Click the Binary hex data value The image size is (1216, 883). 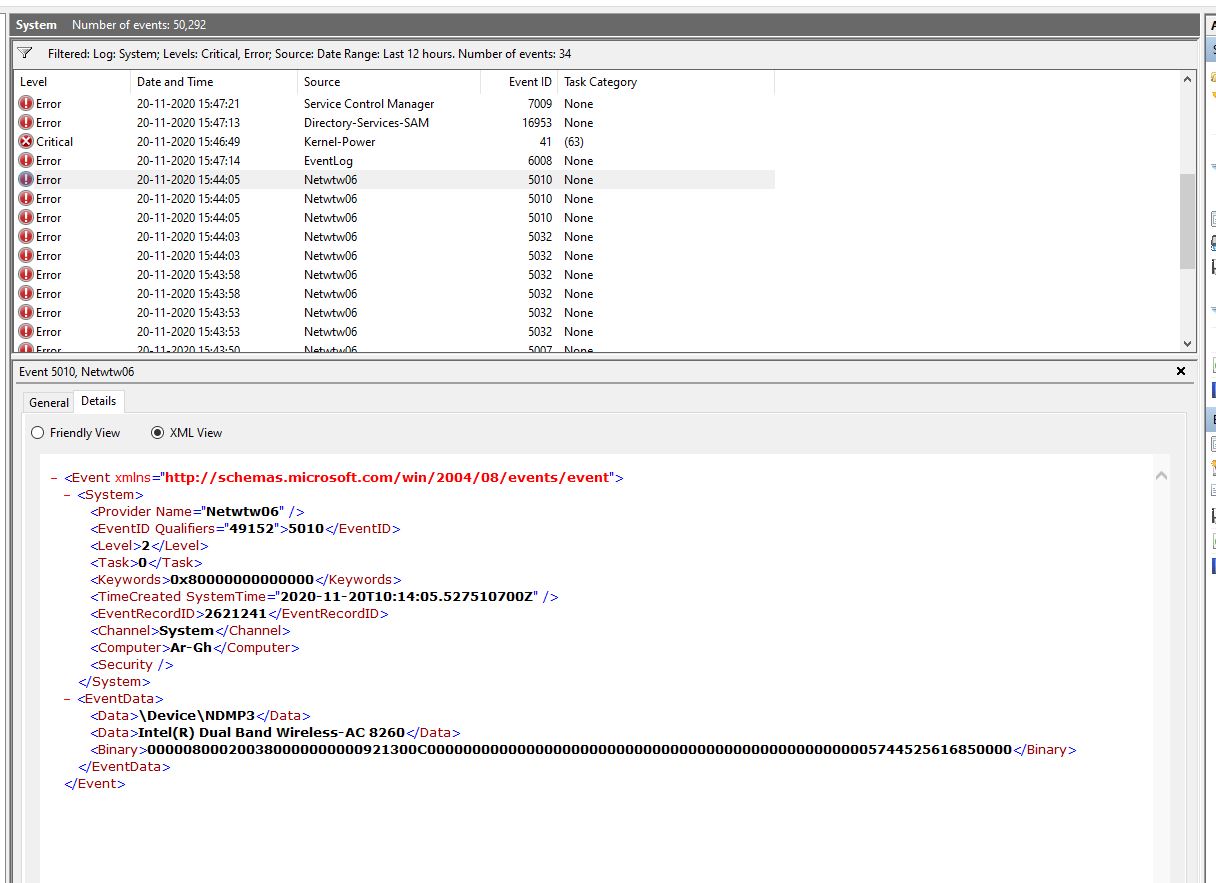(579, 750)
